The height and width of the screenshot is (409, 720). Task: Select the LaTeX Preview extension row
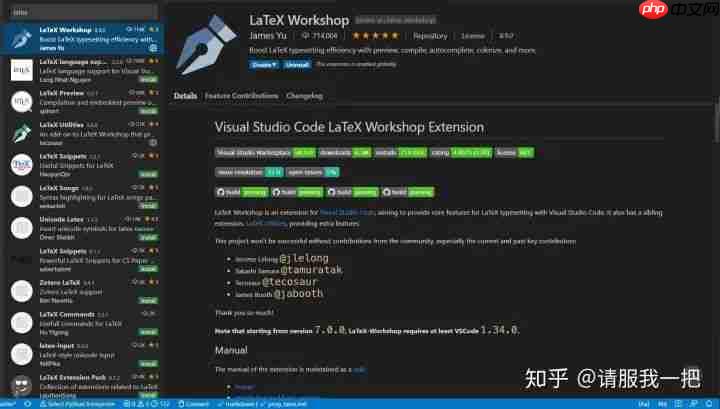[80, 102]
